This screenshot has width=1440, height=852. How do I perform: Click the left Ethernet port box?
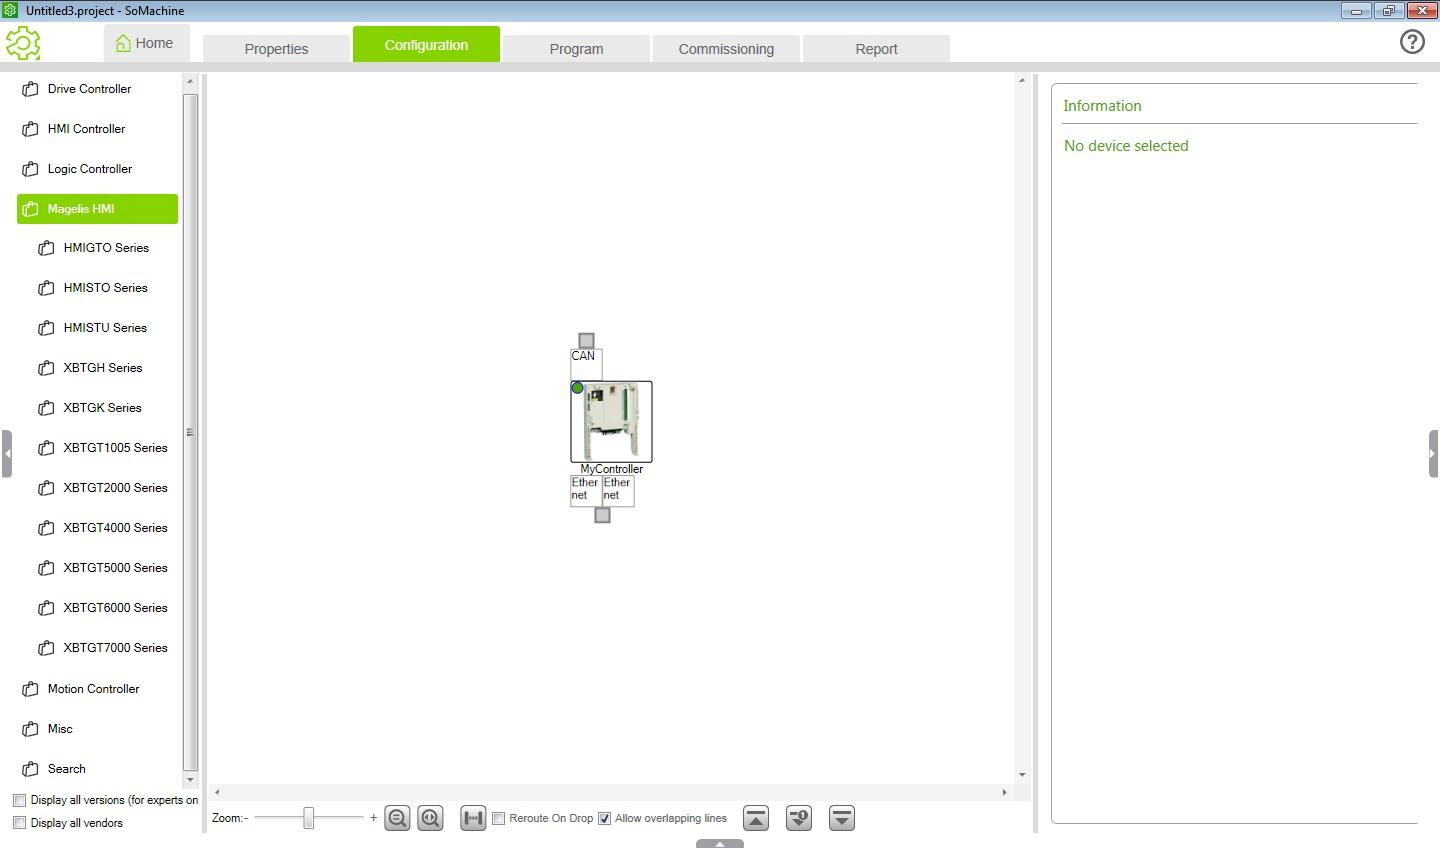pyautogui.click(x=586, y=490)
